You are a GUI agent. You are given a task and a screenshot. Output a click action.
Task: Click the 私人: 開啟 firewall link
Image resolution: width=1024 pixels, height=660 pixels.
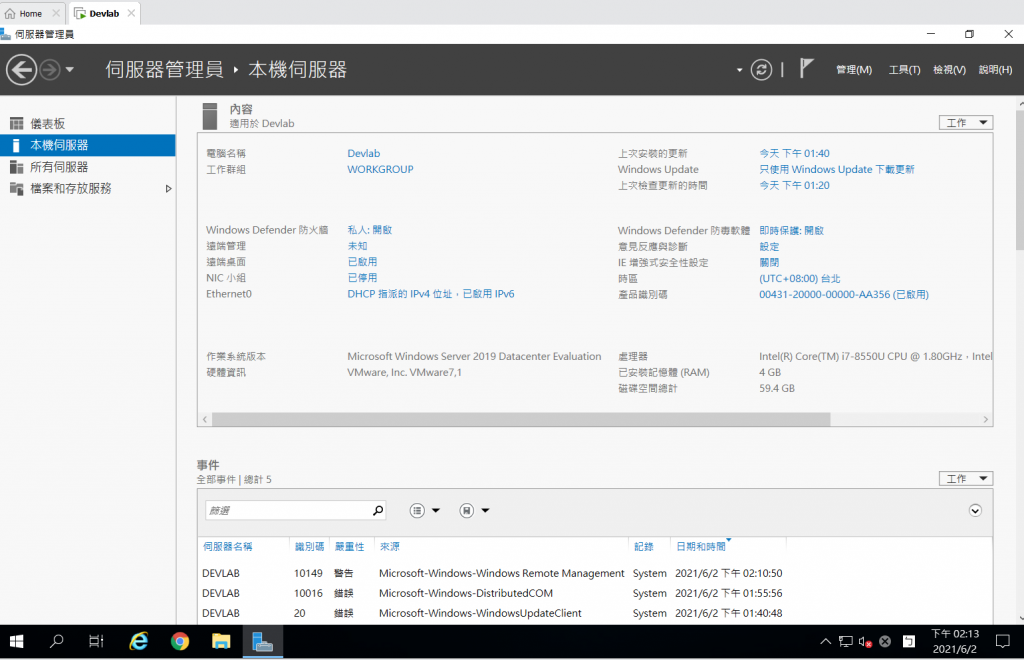coord(370,230)
